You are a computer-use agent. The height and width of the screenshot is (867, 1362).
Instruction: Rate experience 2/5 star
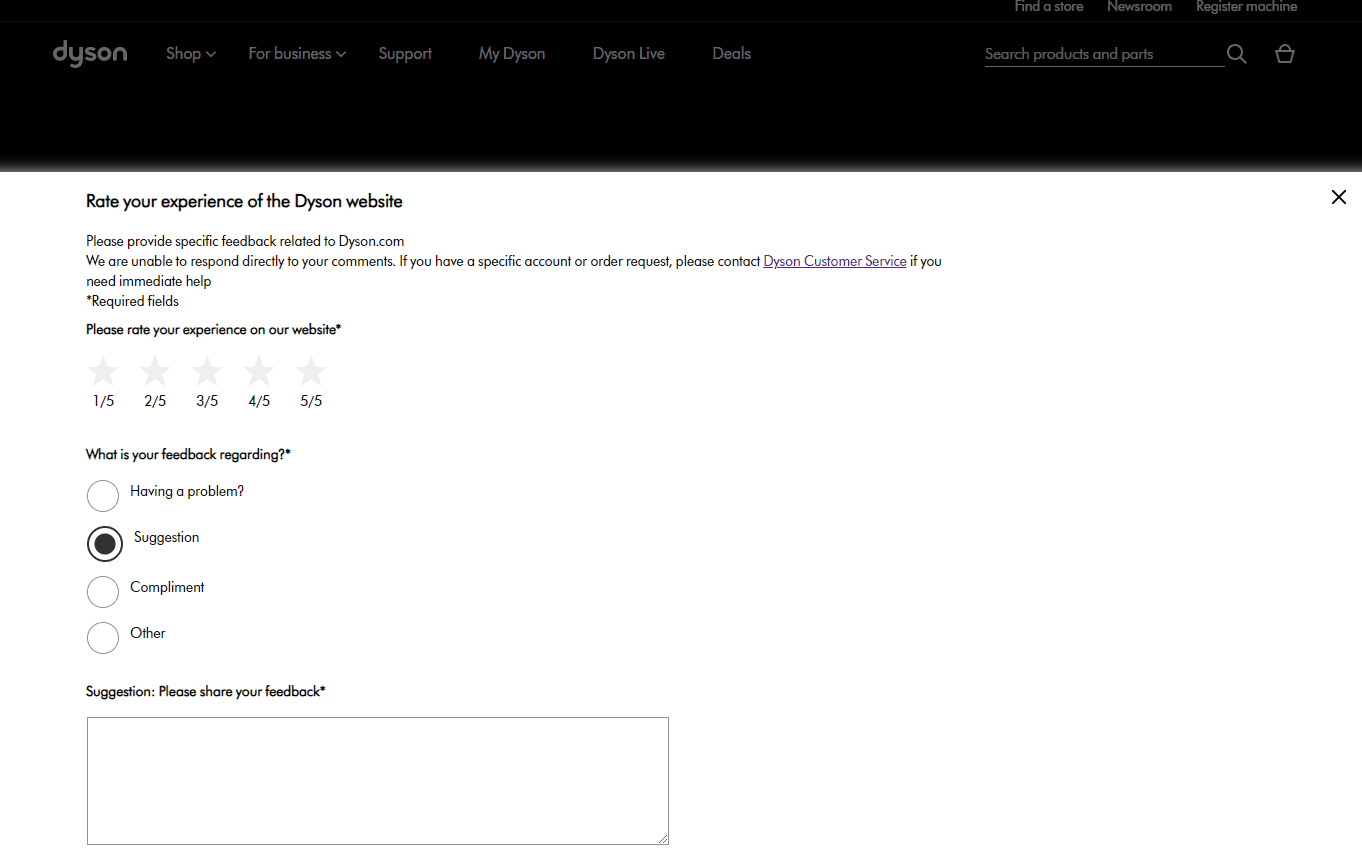click(155, 372)
